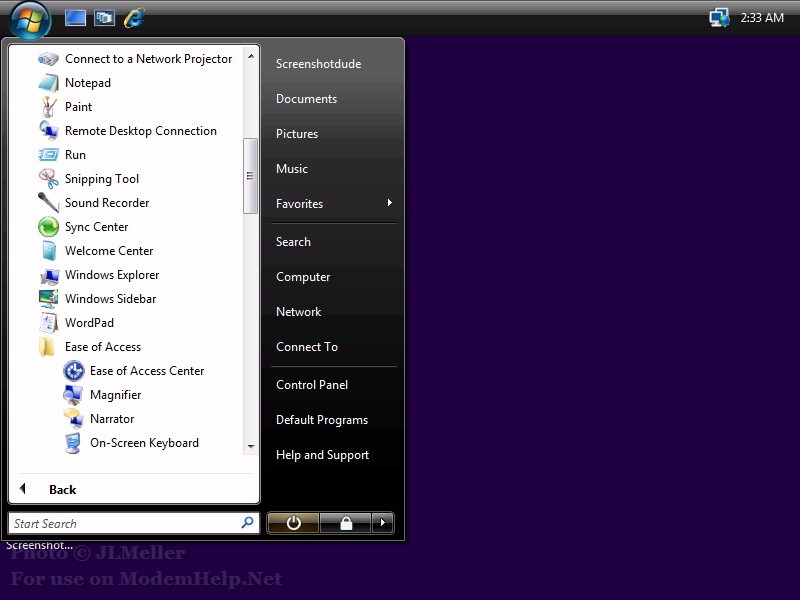Click the Welcome Center icon
This screenshot has width=800, height=600.
tap(49, 251)
